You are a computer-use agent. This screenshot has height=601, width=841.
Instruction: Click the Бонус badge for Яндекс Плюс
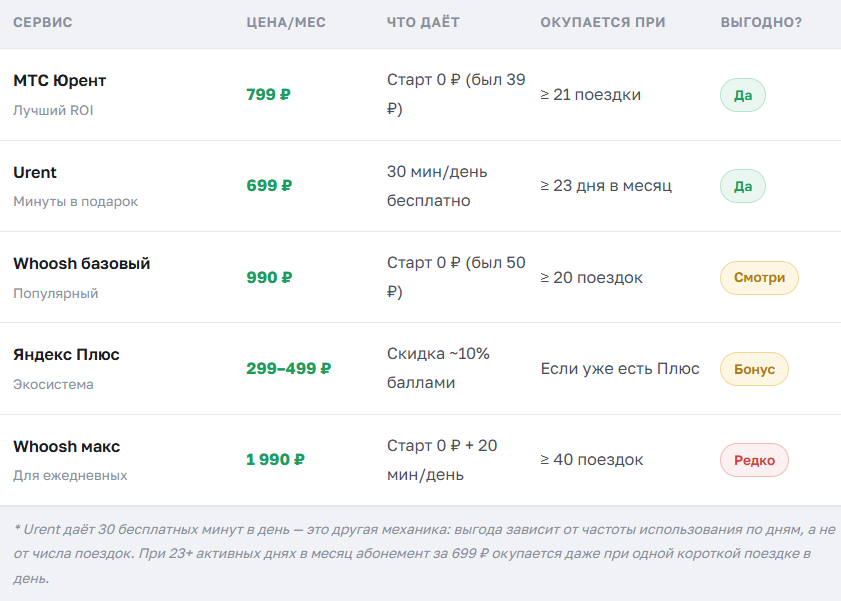coord(754,369)
